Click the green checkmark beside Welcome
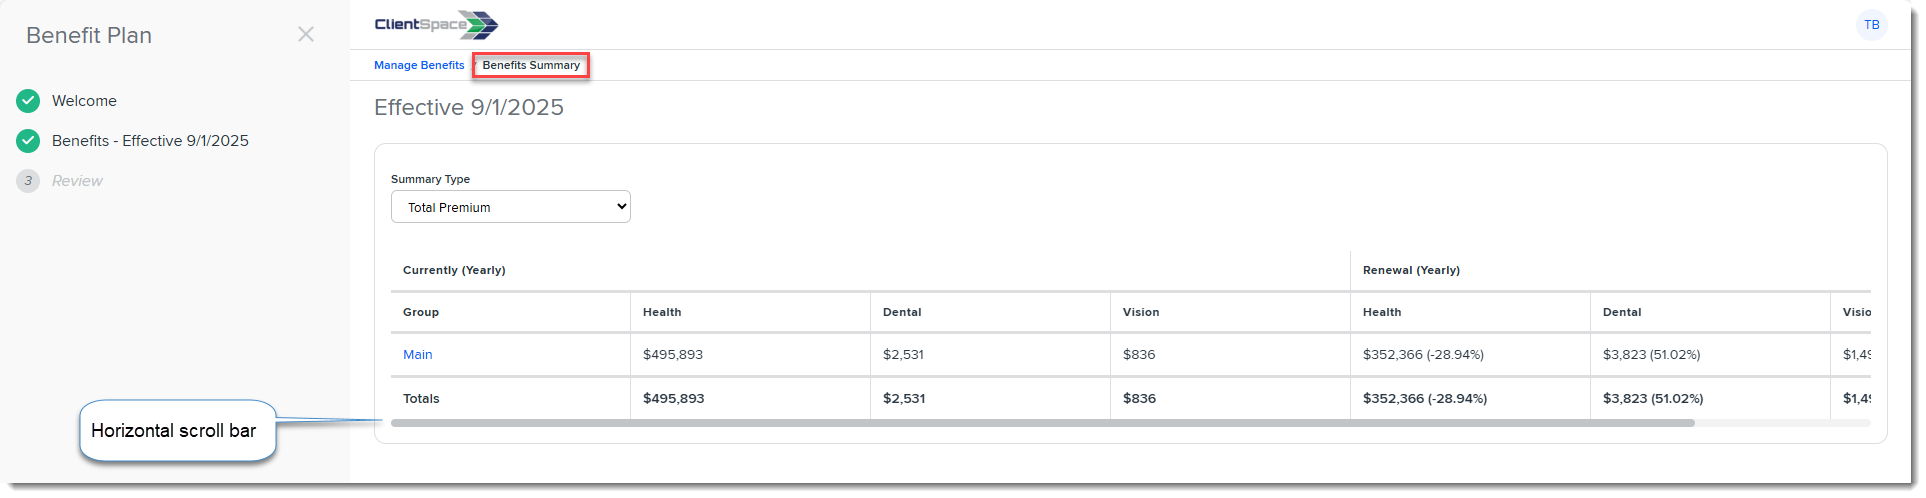The height and width of the screenshot is (498, 1926). 28,101
